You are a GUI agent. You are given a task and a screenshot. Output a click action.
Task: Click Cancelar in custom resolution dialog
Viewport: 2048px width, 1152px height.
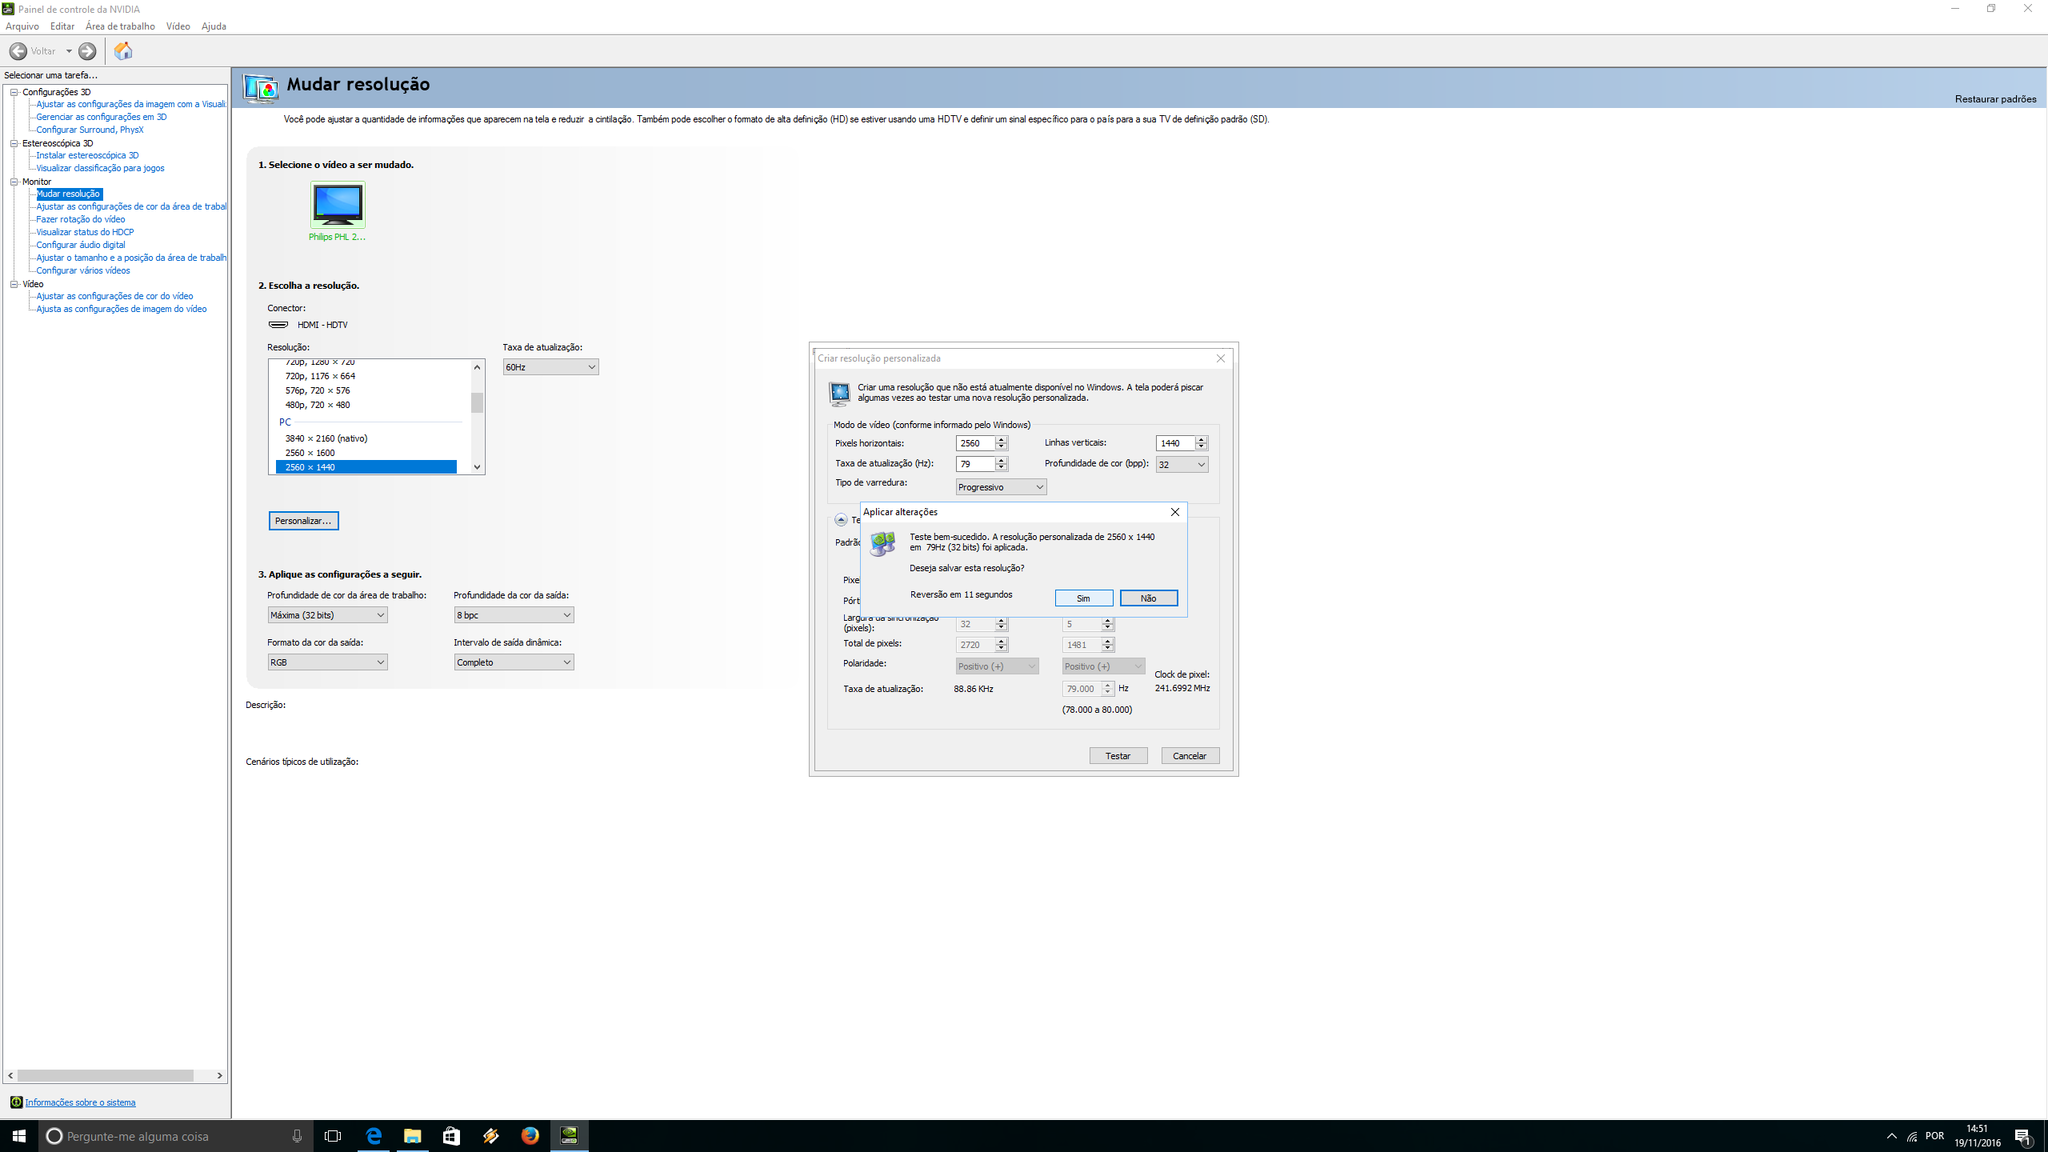point(1190,756)
